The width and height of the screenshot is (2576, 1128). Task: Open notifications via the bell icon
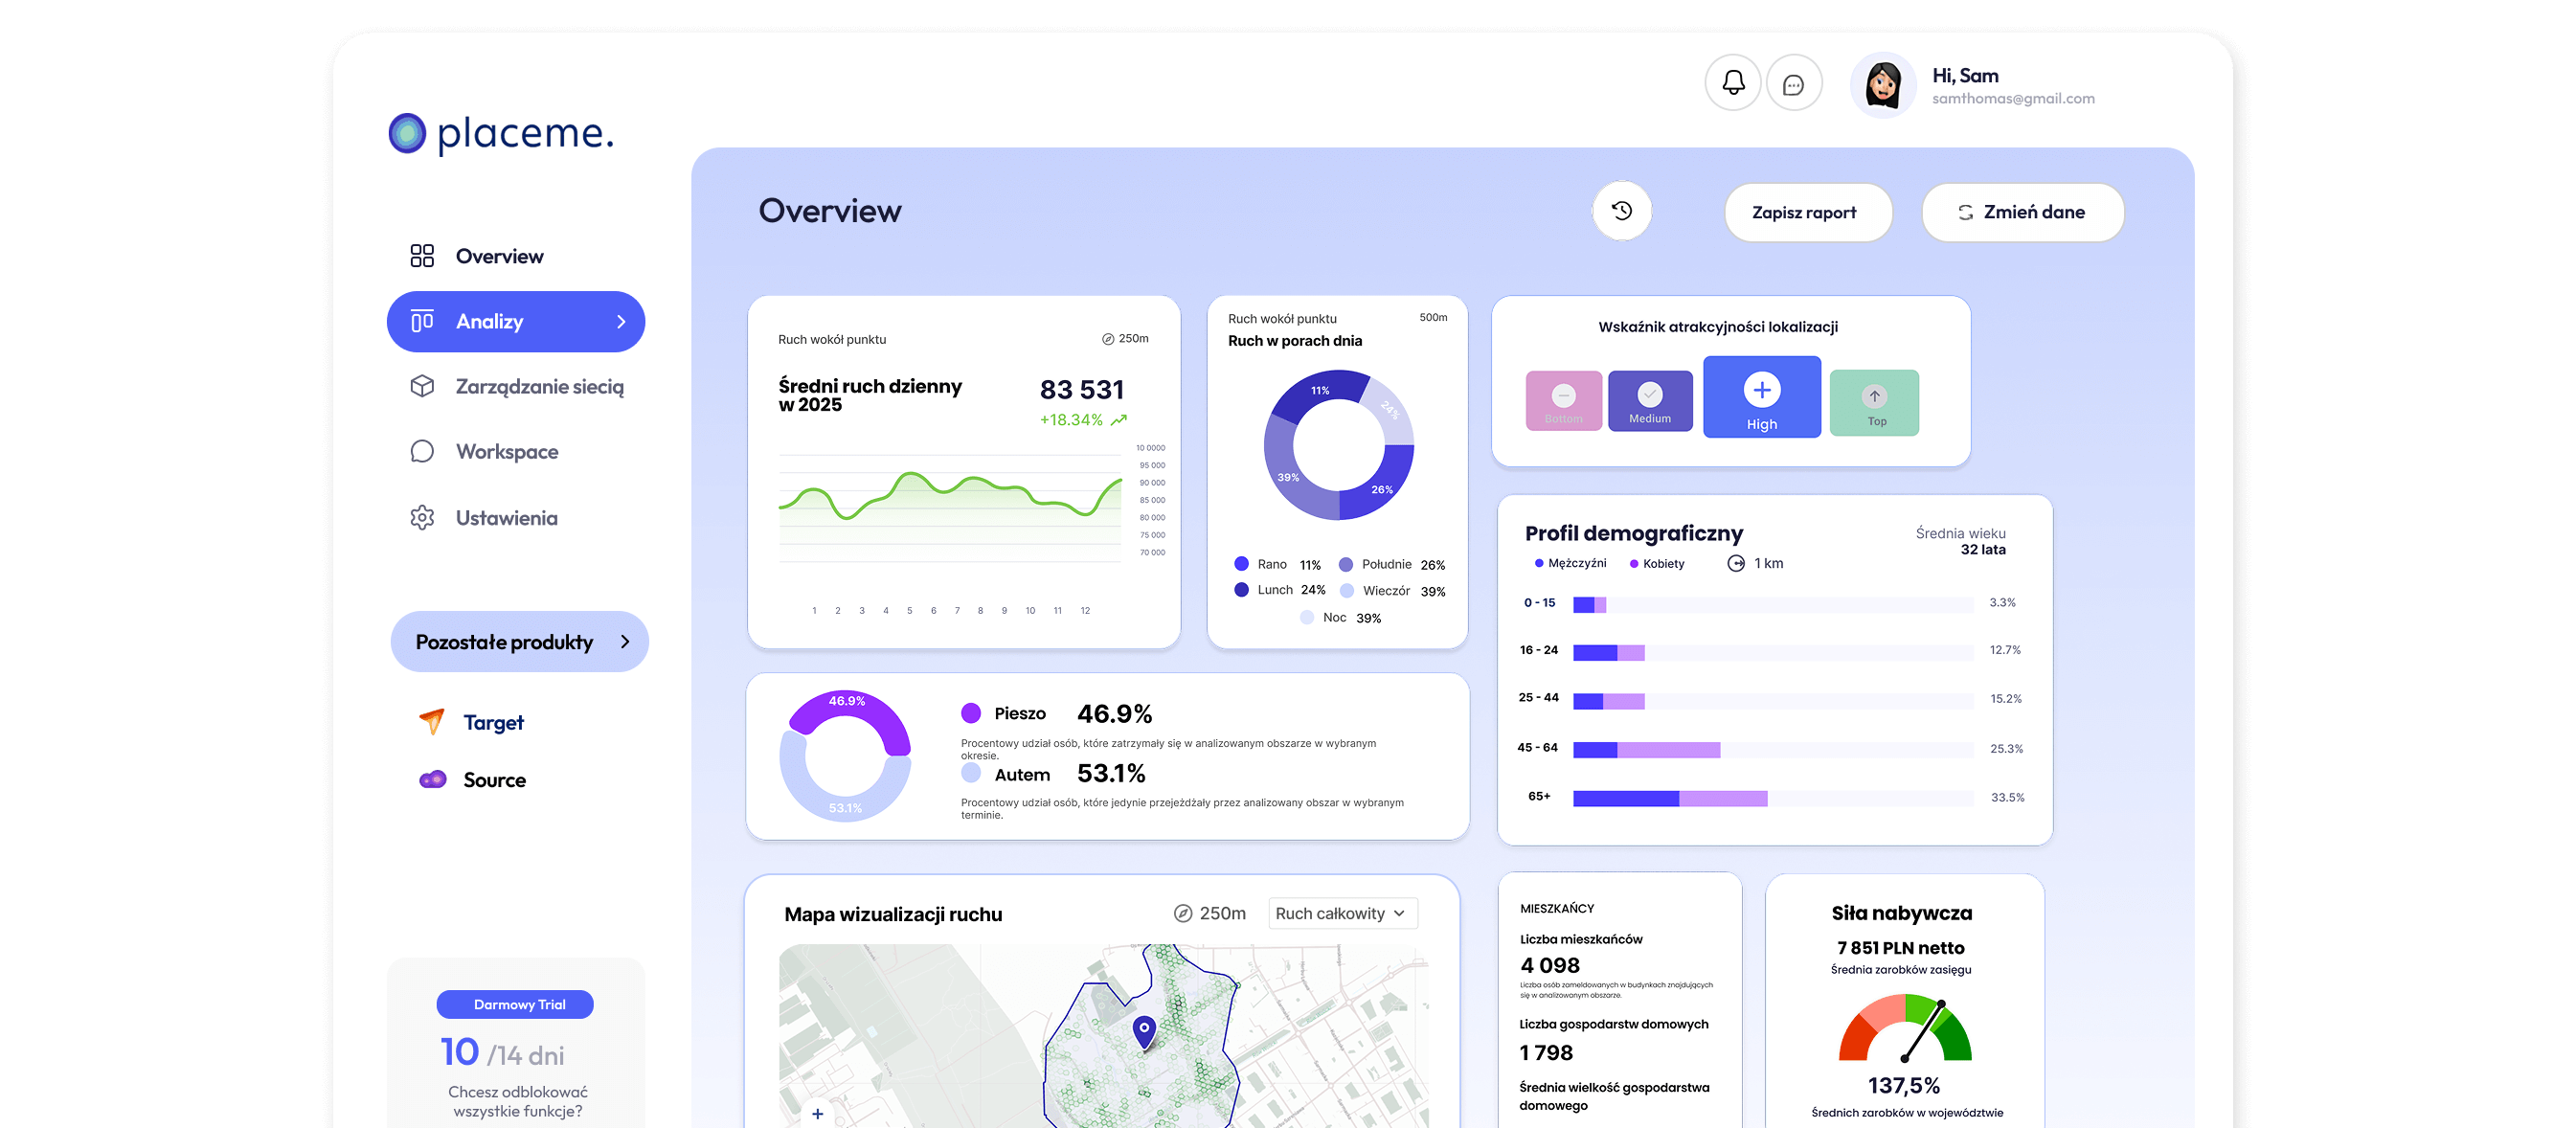tap(1733, 82)
